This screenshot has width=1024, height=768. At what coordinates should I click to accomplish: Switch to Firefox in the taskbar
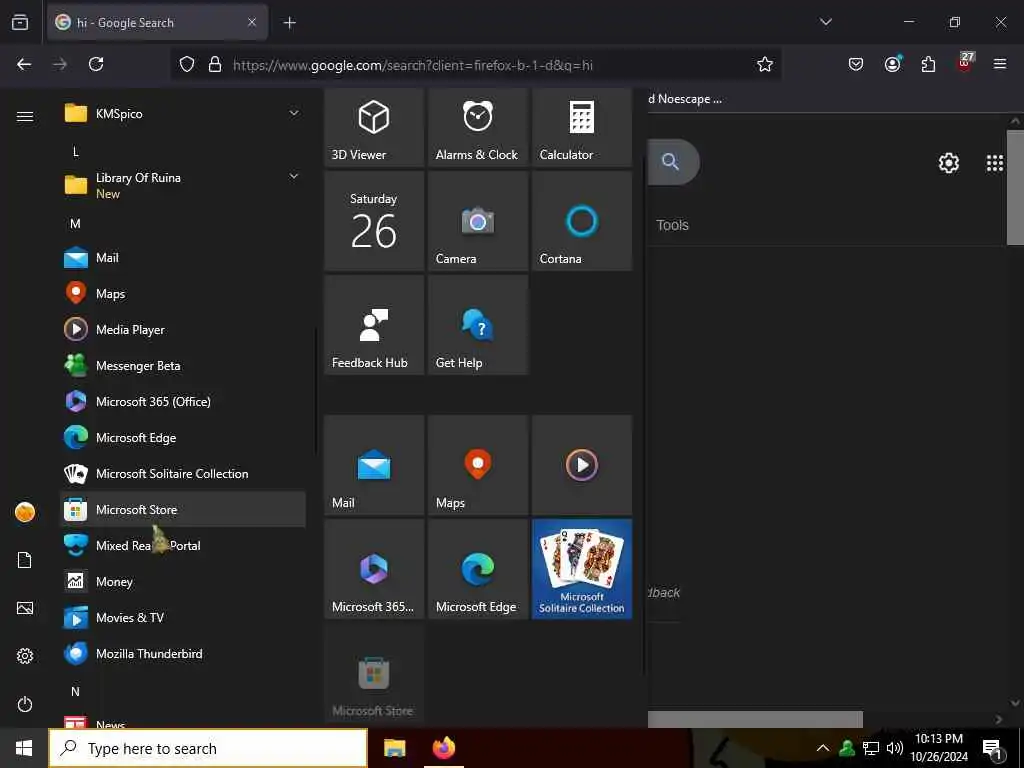[444, 748]
